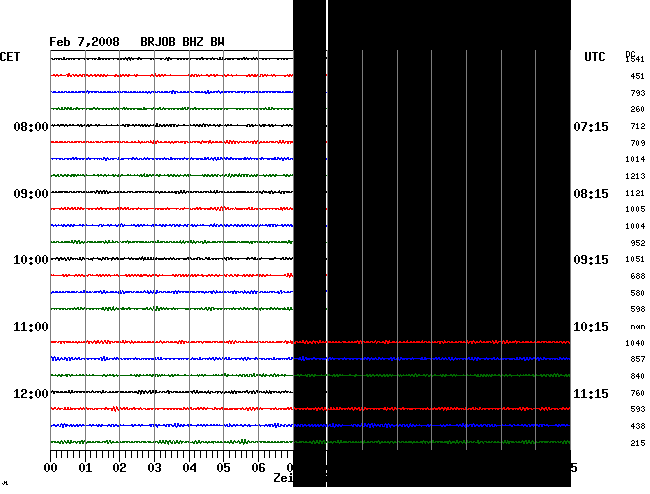Click the black seismogram trace at 08:00
The height and width of the screenshot is (494, 650).
coord(172,125)
